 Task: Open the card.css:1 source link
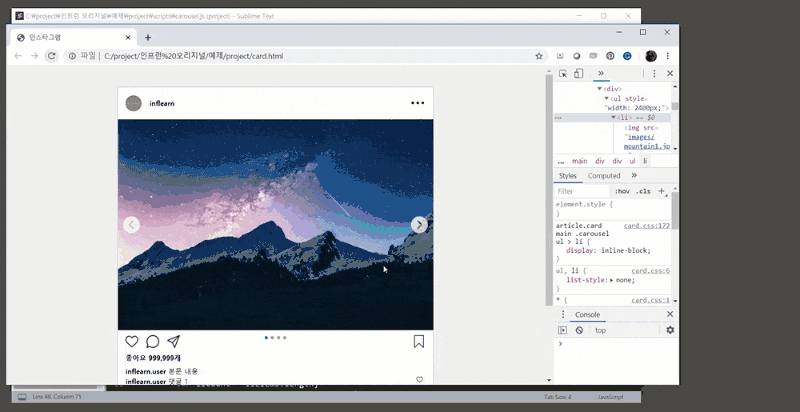click(651, 300)
